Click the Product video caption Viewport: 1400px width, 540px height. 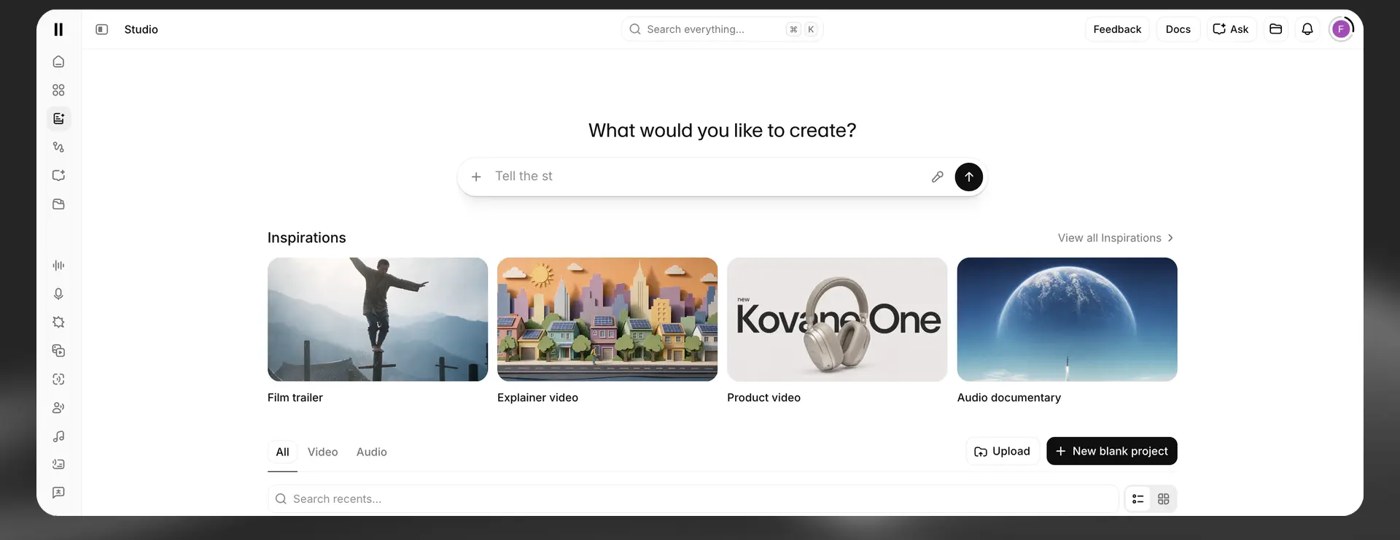pyautogui.click(x=764, y=398)
